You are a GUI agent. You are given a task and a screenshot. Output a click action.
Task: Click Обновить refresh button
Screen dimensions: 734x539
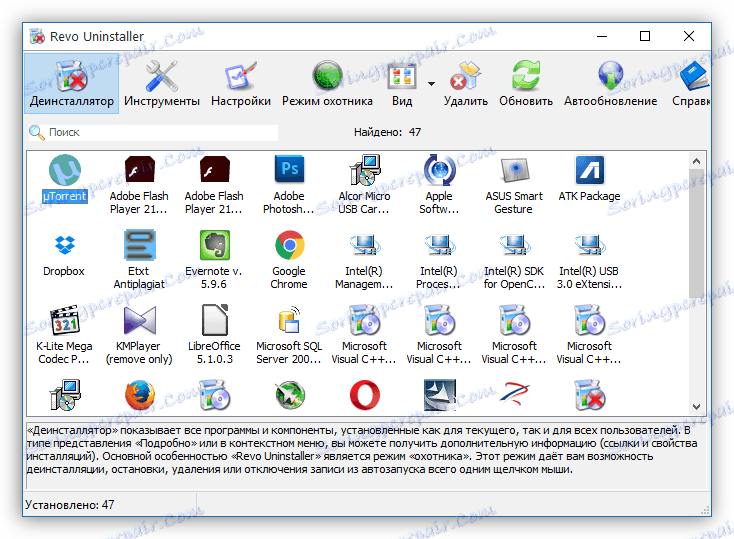point(526,83)
